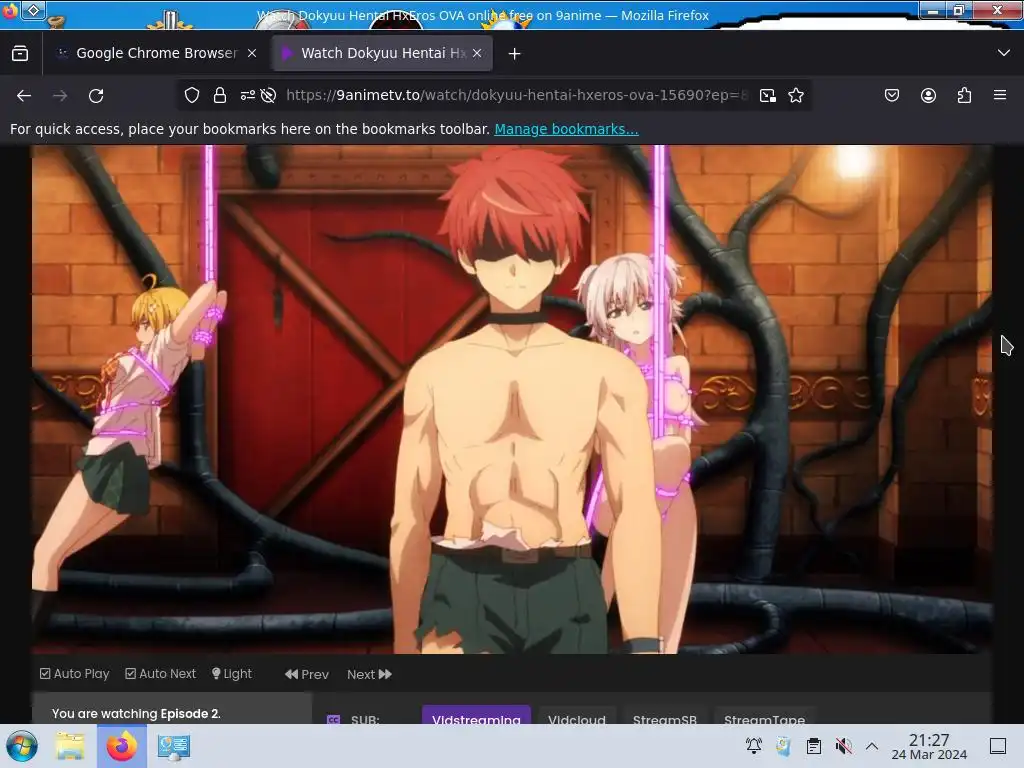The height and width of the screenshot is (768, 1024).
Task: Choose the StreamSB server
Action: click(x=665, y=715)
